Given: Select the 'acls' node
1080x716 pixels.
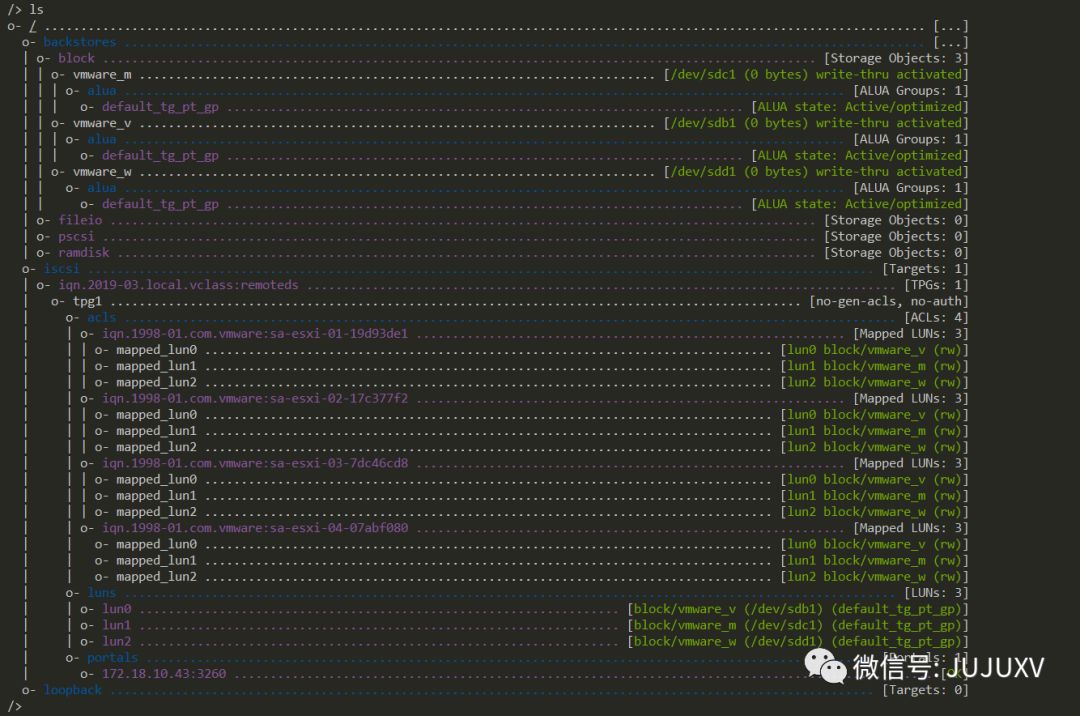Looking at the screenshot, I should pyautogui.click(x=101, y=317).
